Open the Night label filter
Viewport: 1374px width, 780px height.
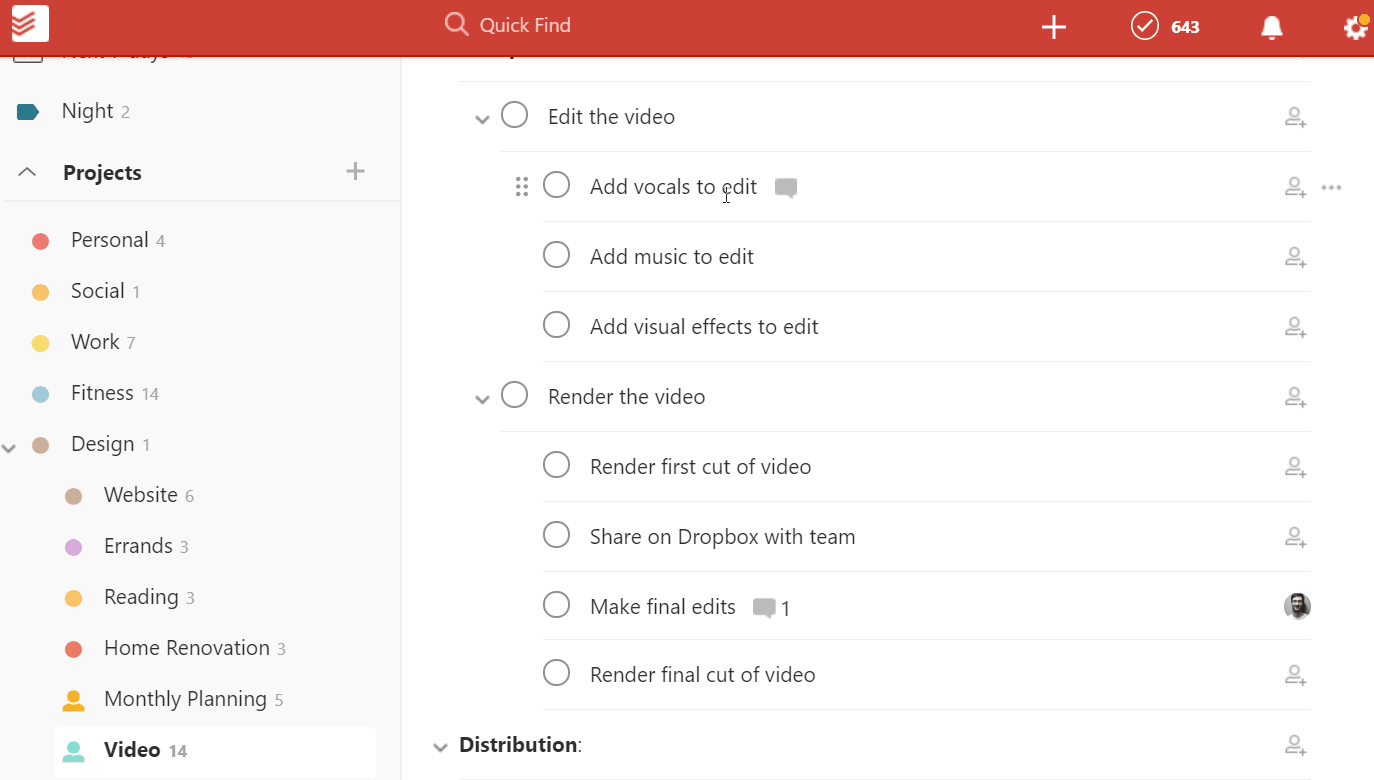click(x=87, y=111)
